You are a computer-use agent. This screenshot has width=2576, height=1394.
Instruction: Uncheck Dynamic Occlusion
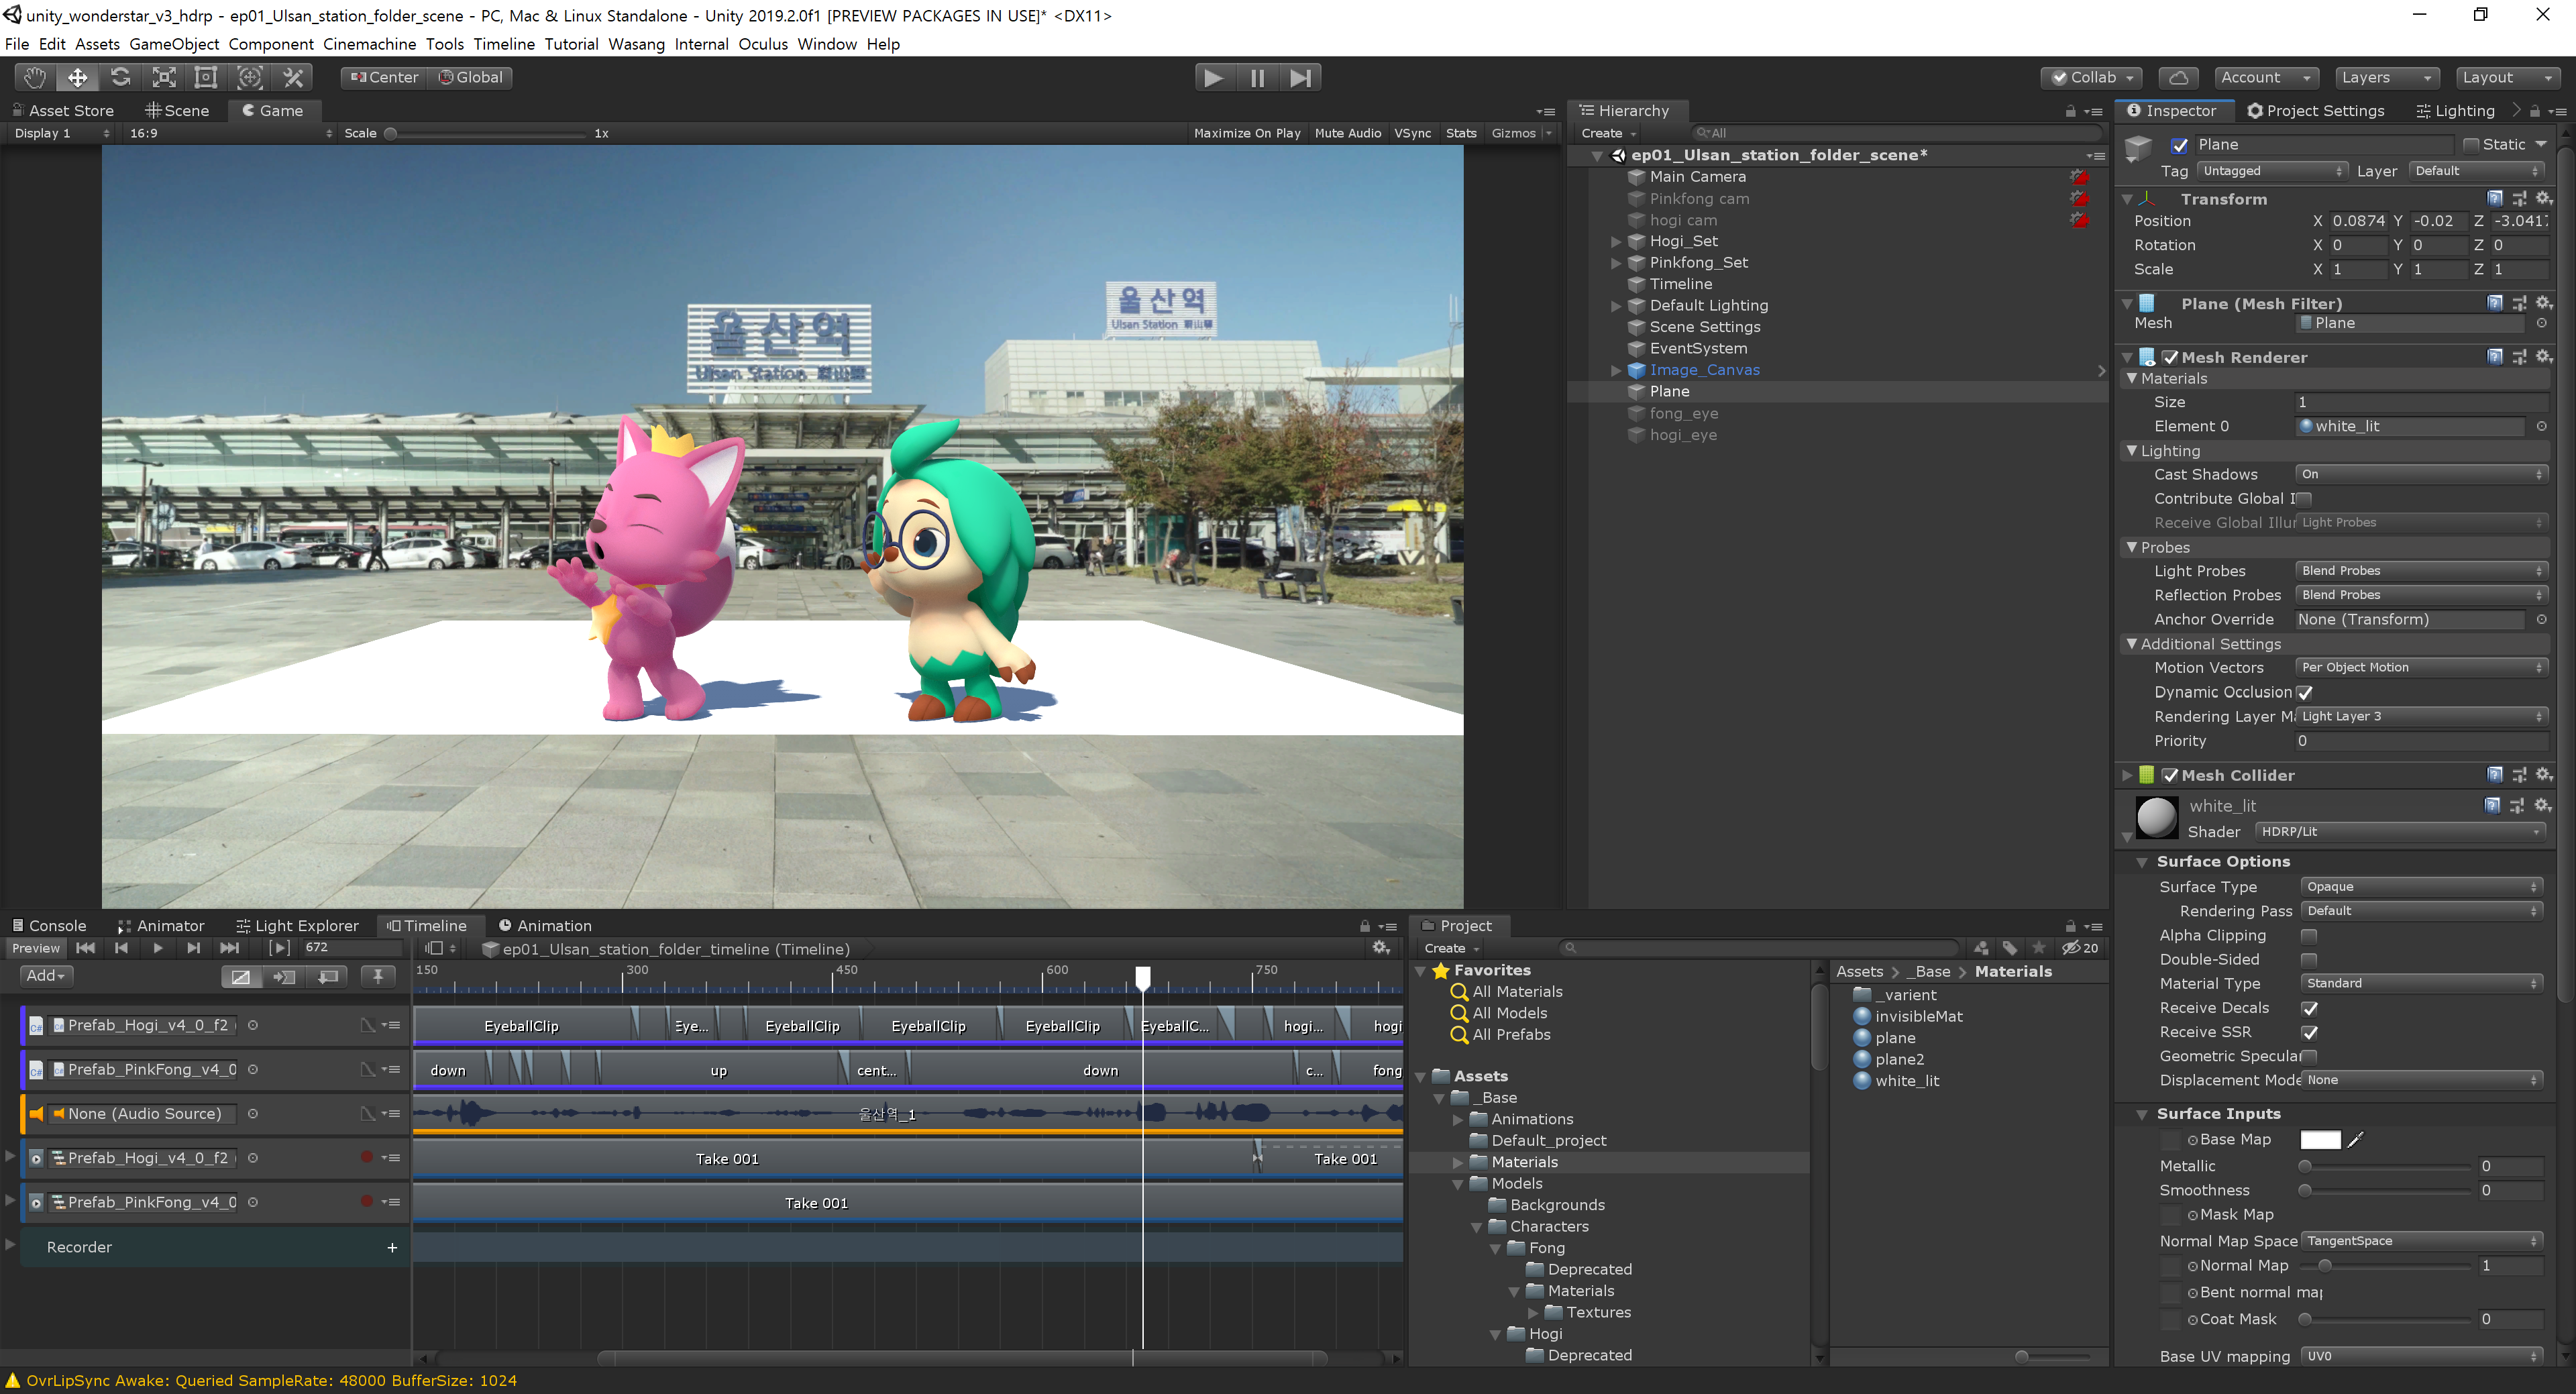pos(2304,693)
